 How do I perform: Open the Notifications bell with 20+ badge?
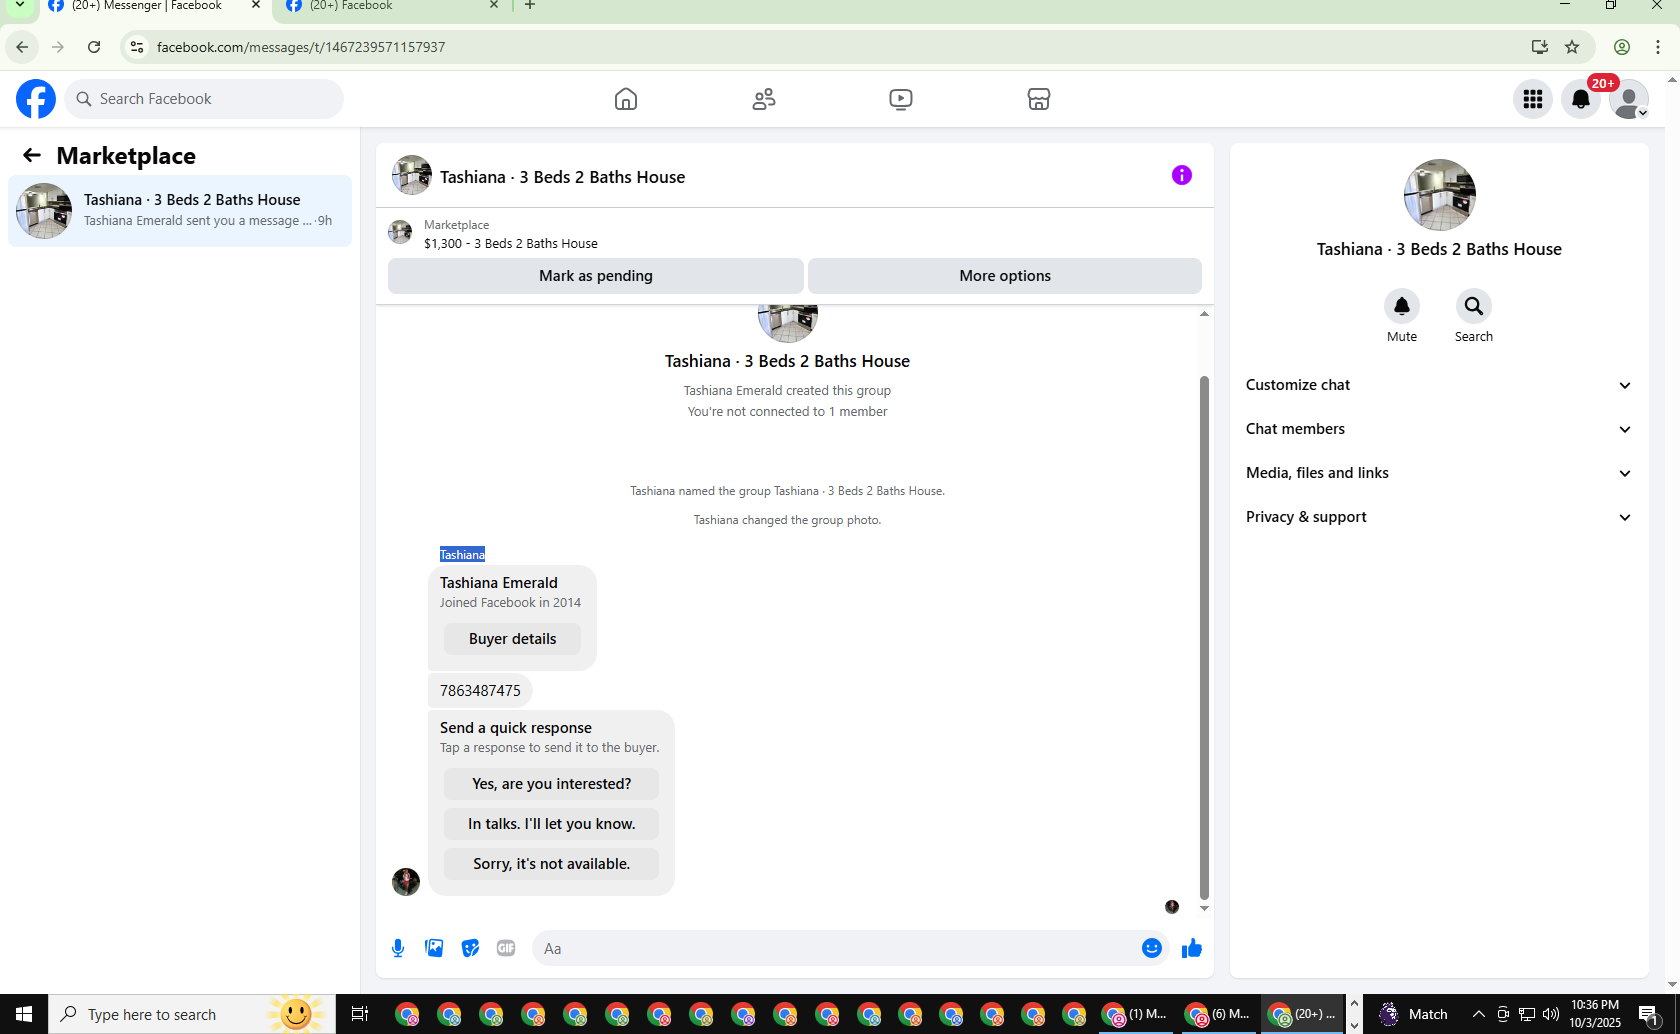tap(1581, 99)
